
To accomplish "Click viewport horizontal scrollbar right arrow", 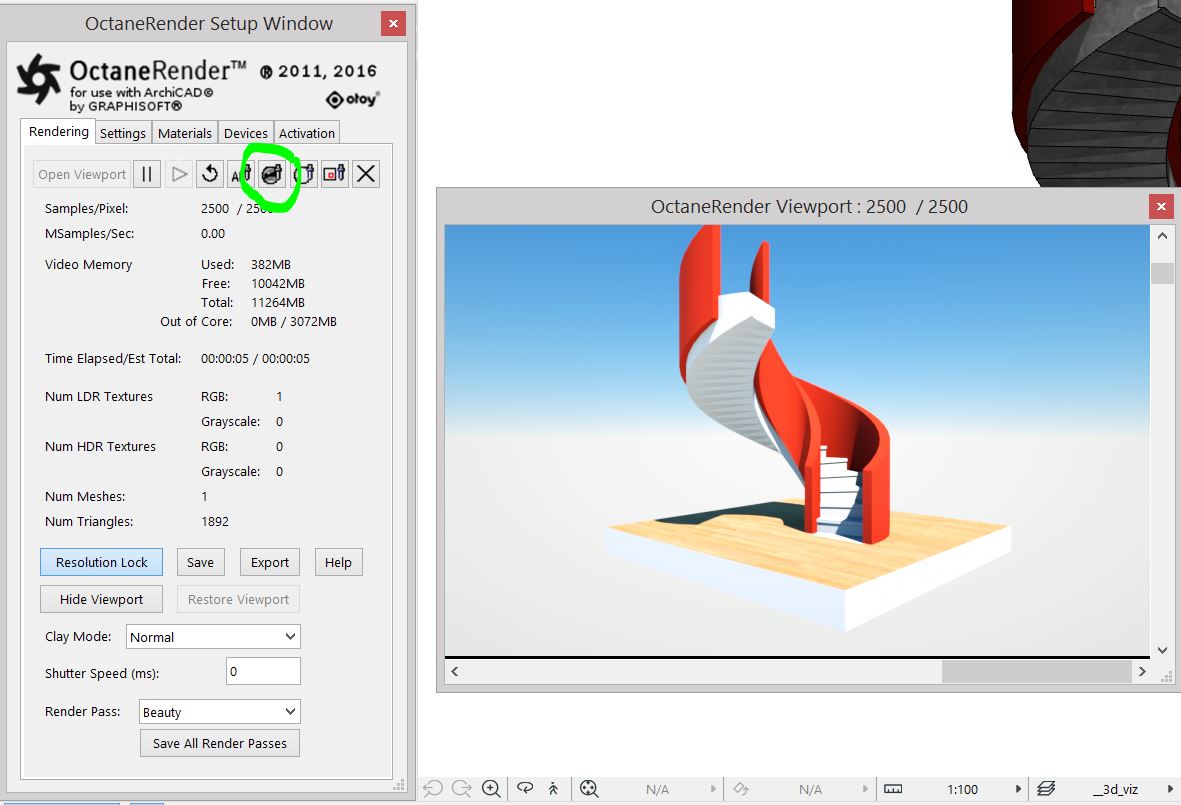I will pyautogui.click(x=1142, y=671).
